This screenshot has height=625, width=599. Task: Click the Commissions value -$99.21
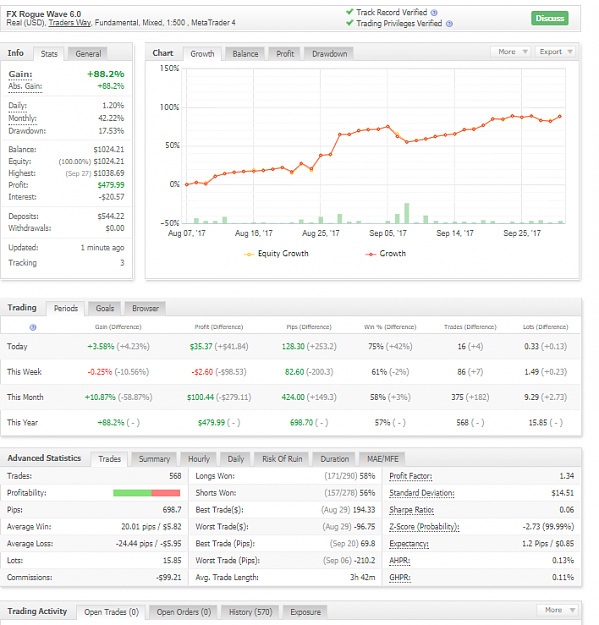pos(169,577)
